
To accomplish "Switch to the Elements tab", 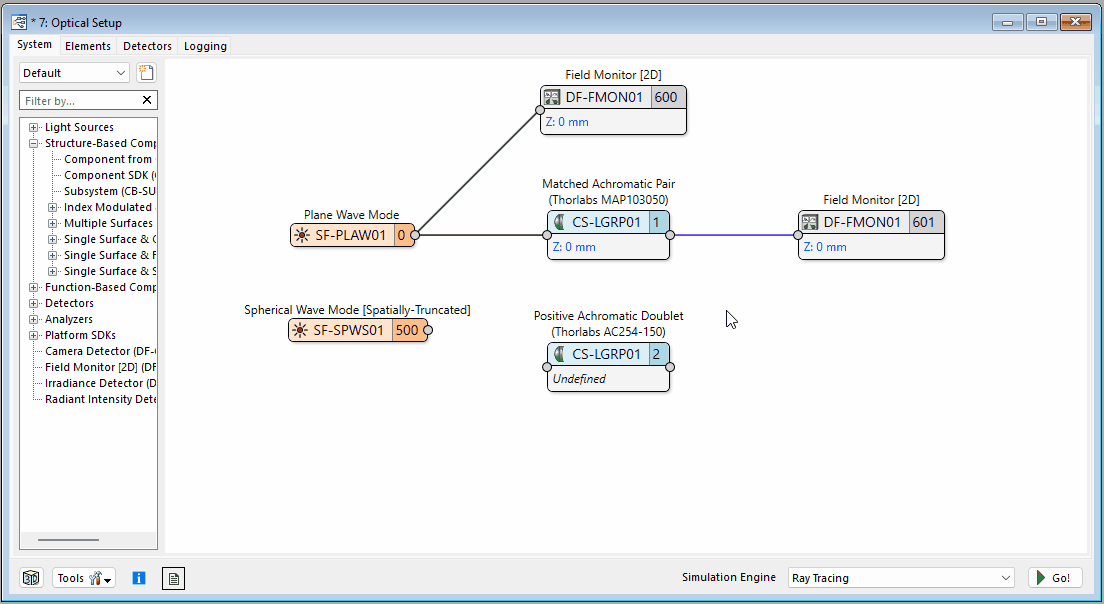I will (x=87, y=46).
